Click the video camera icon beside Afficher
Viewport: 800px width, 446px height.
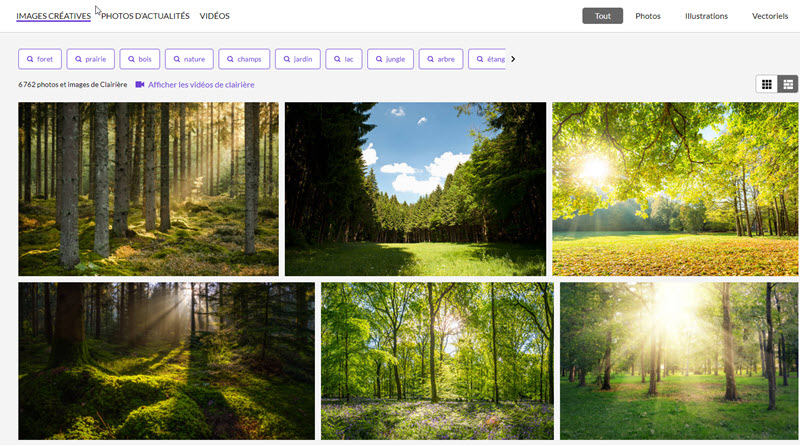coord(140,85)
